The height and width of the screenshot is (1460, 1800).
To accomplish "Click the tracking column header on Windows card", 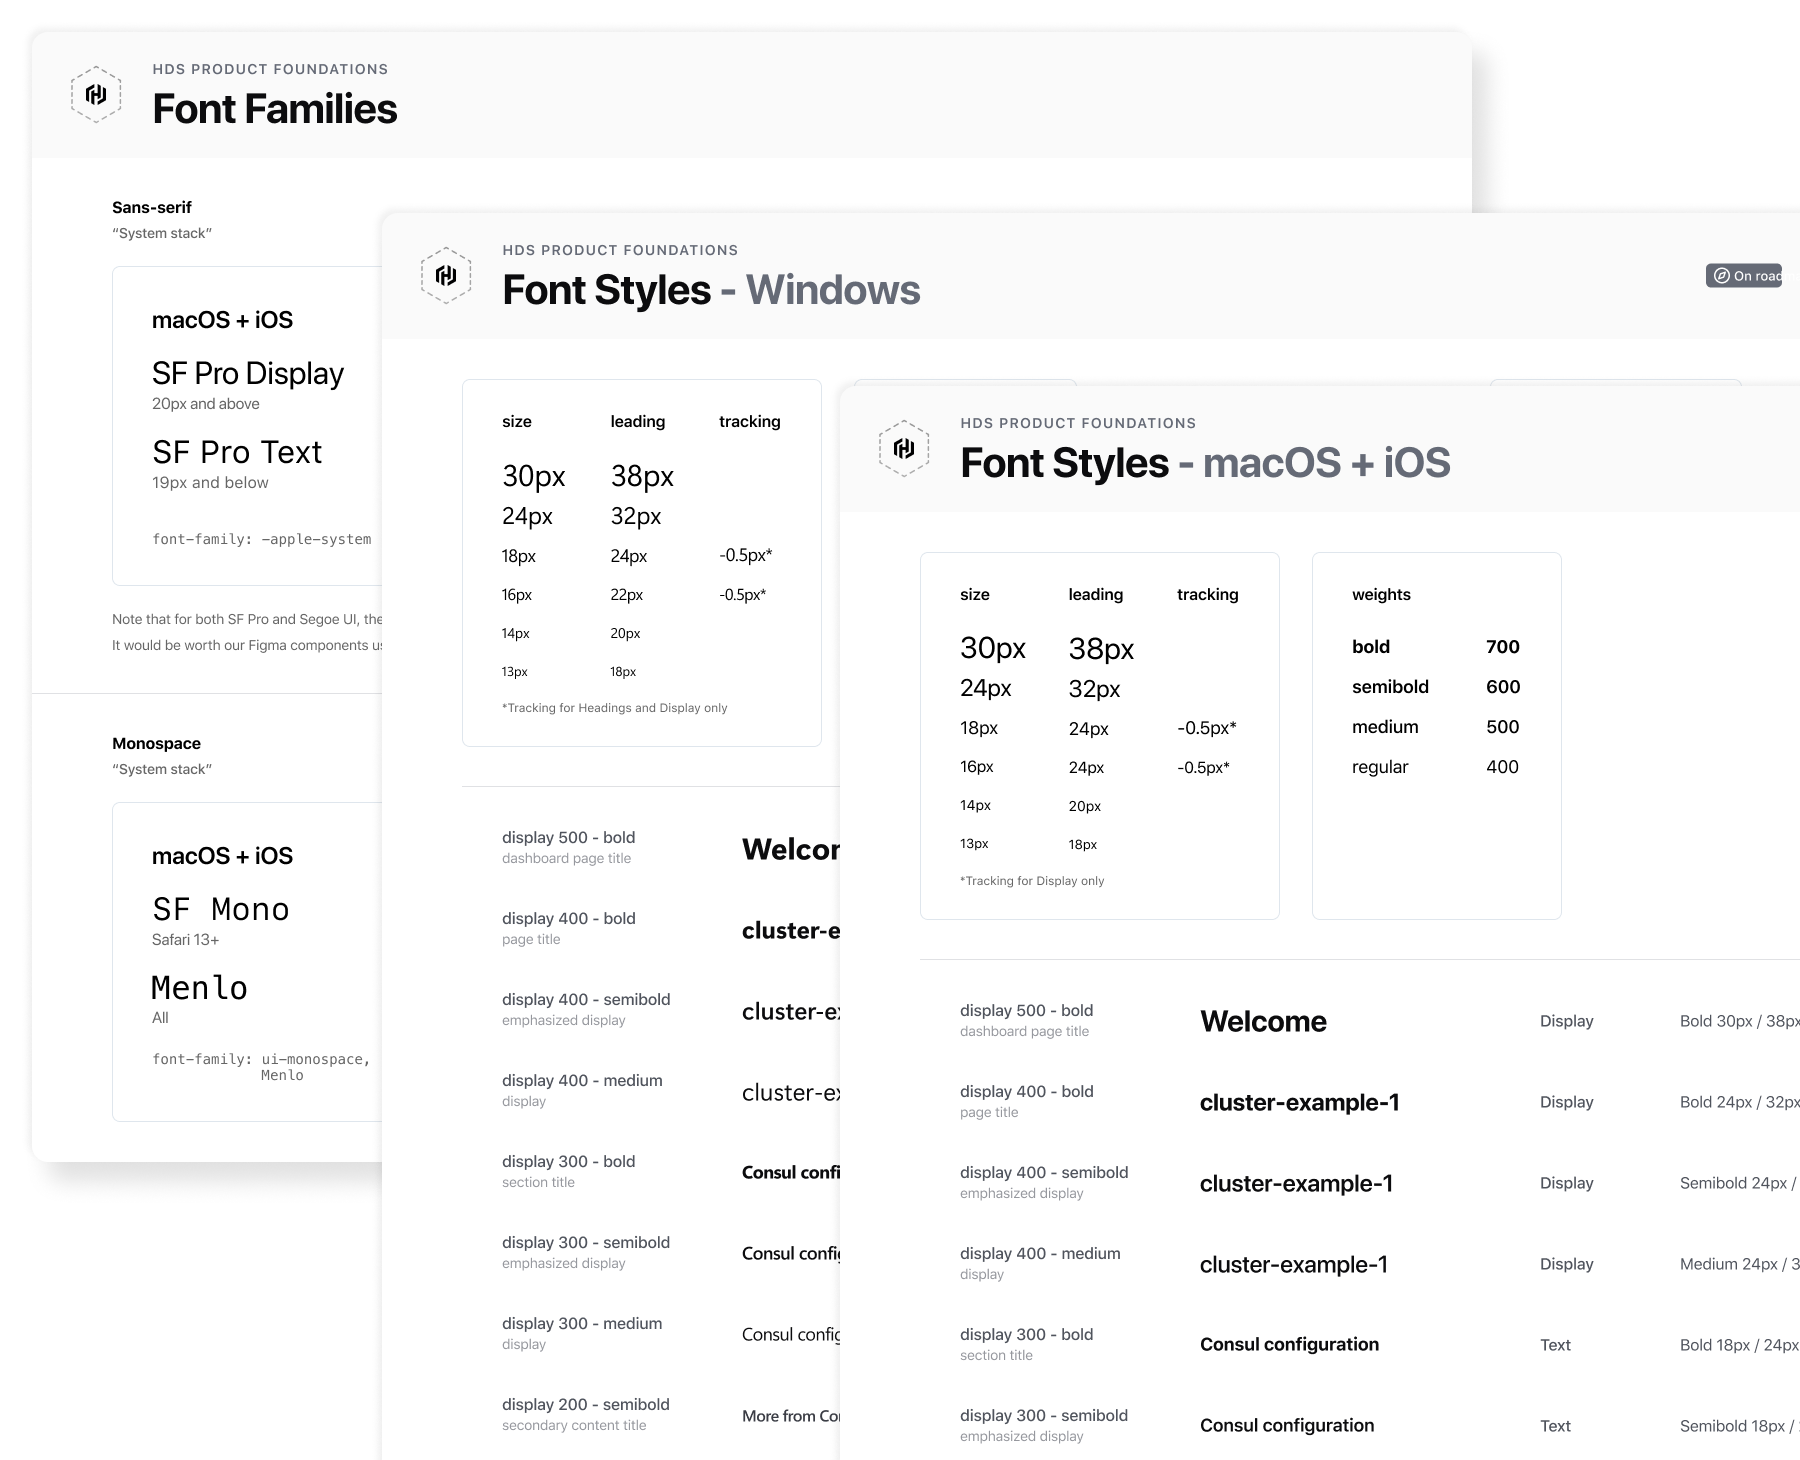I will point(750,422).
